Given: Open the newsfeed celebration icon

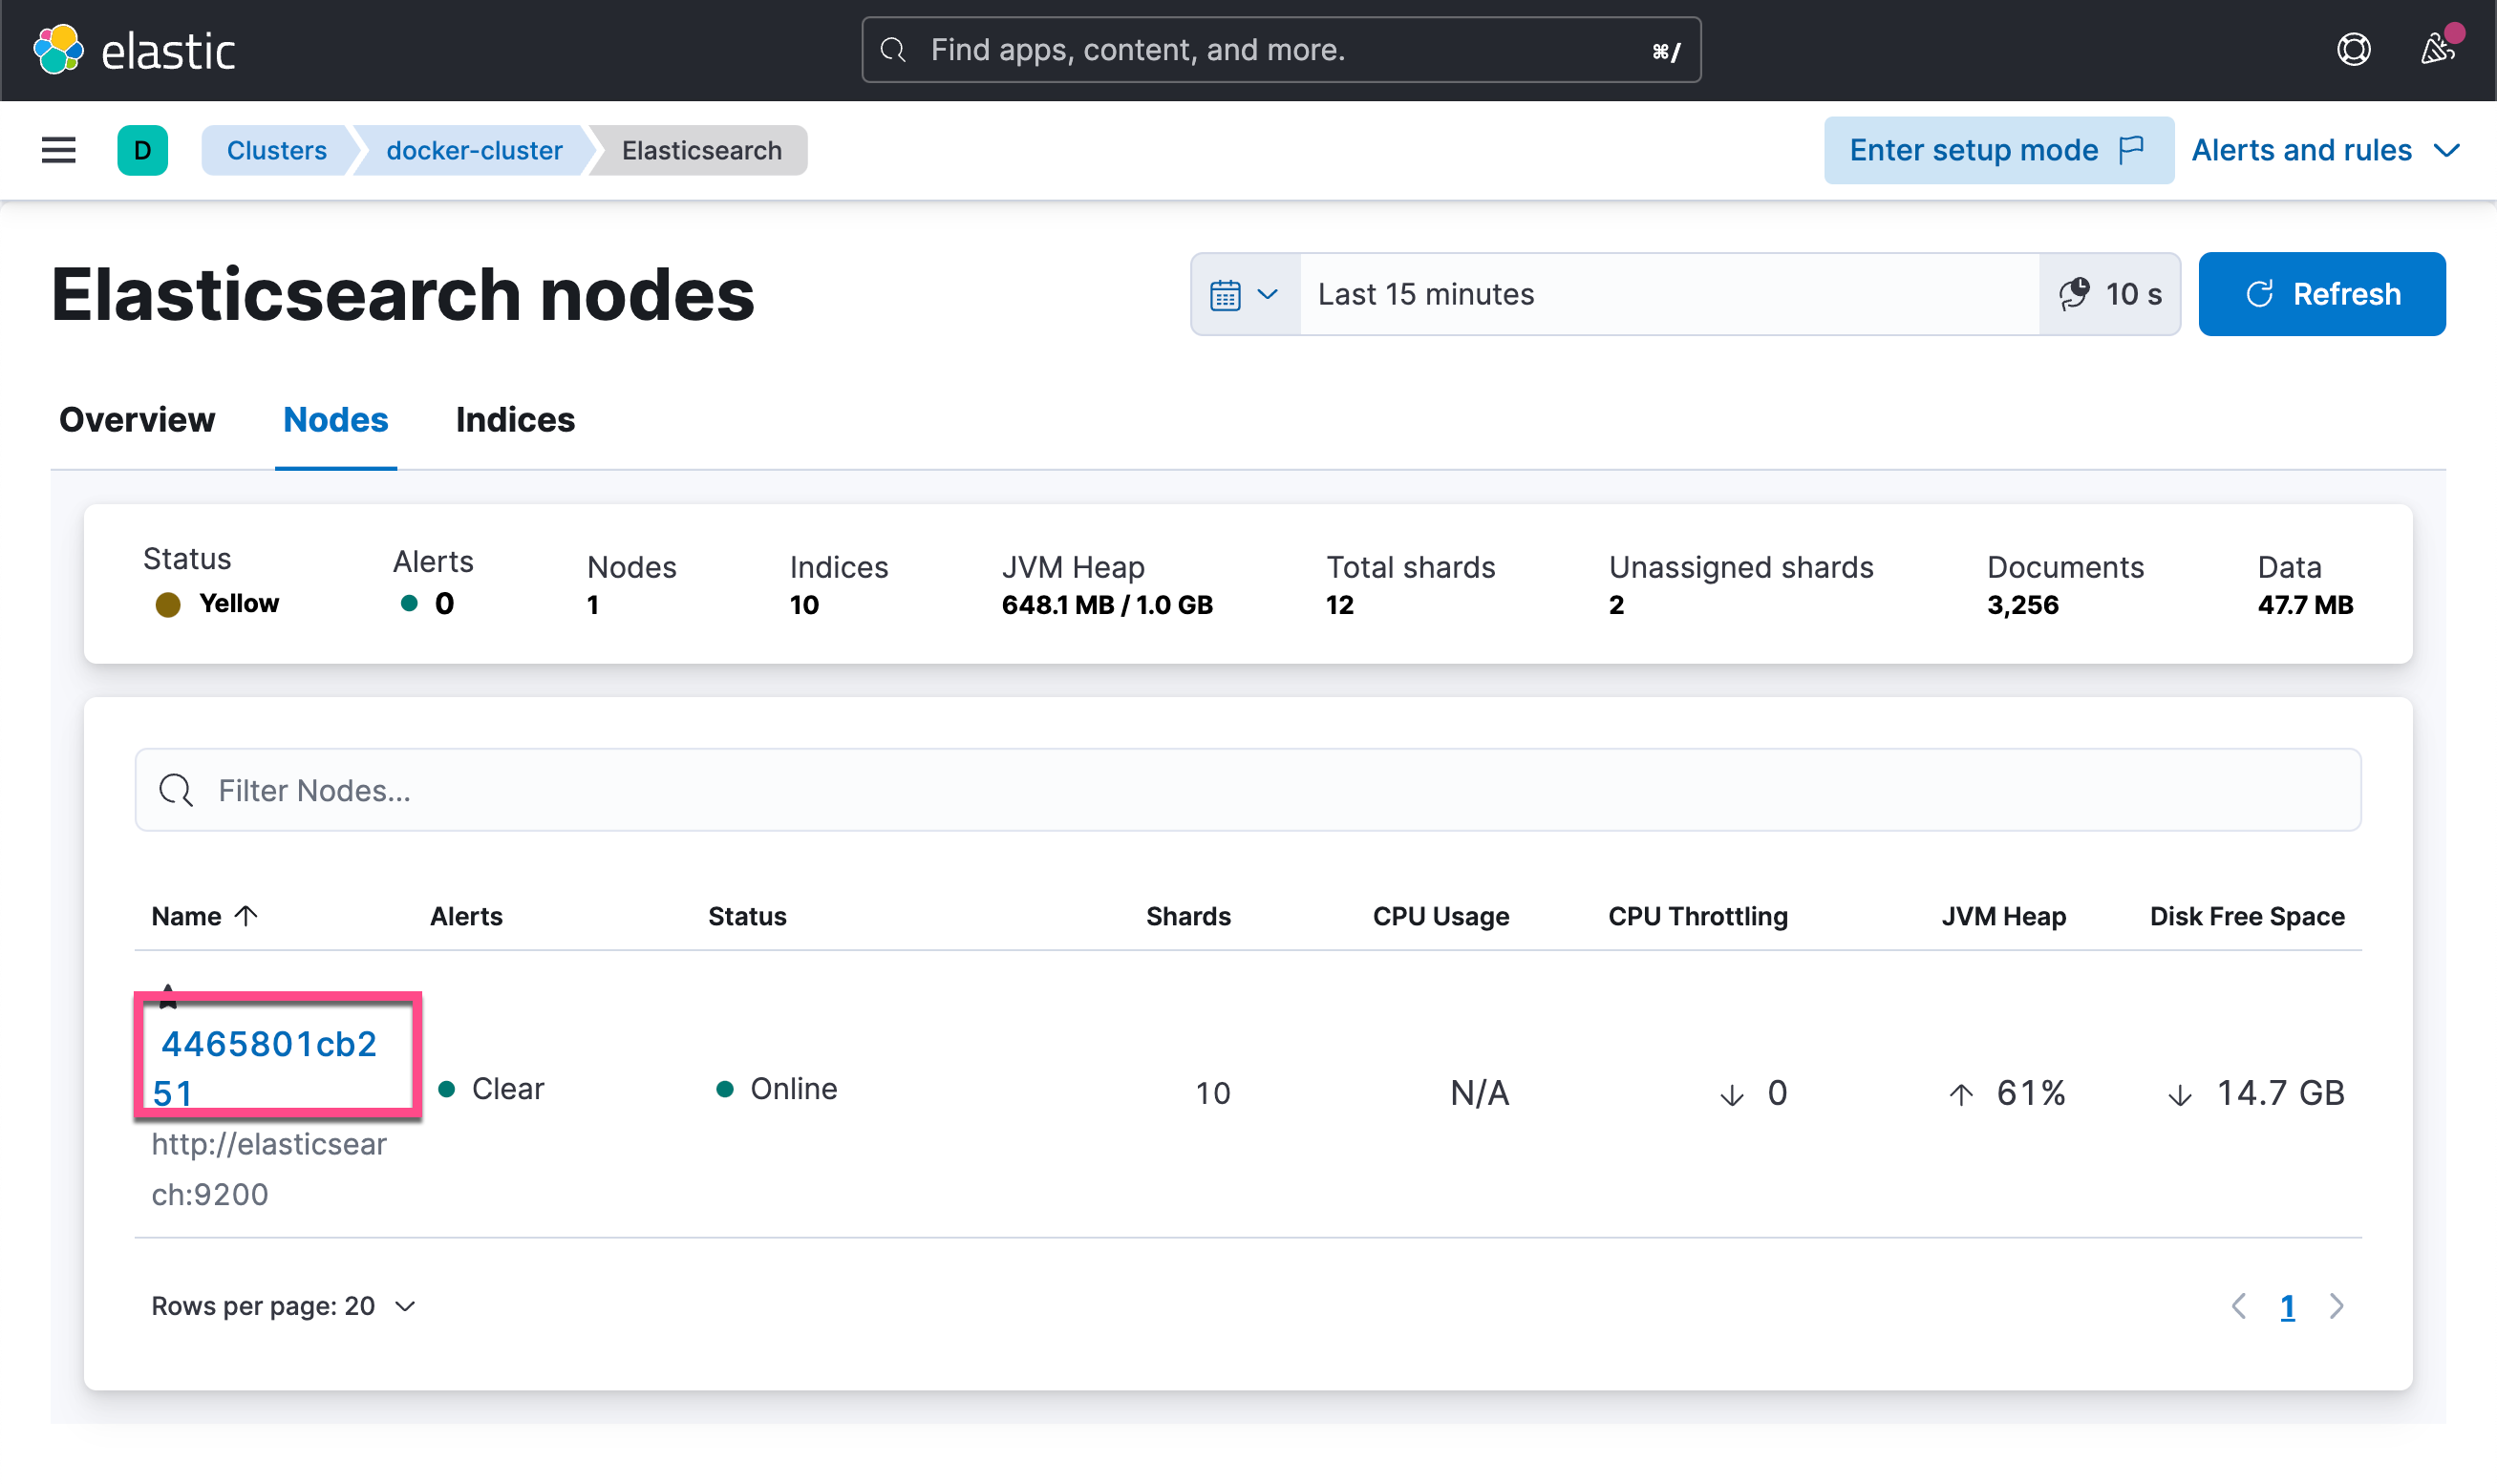Looking at the screenshot, I should (x=2437, y=49).
